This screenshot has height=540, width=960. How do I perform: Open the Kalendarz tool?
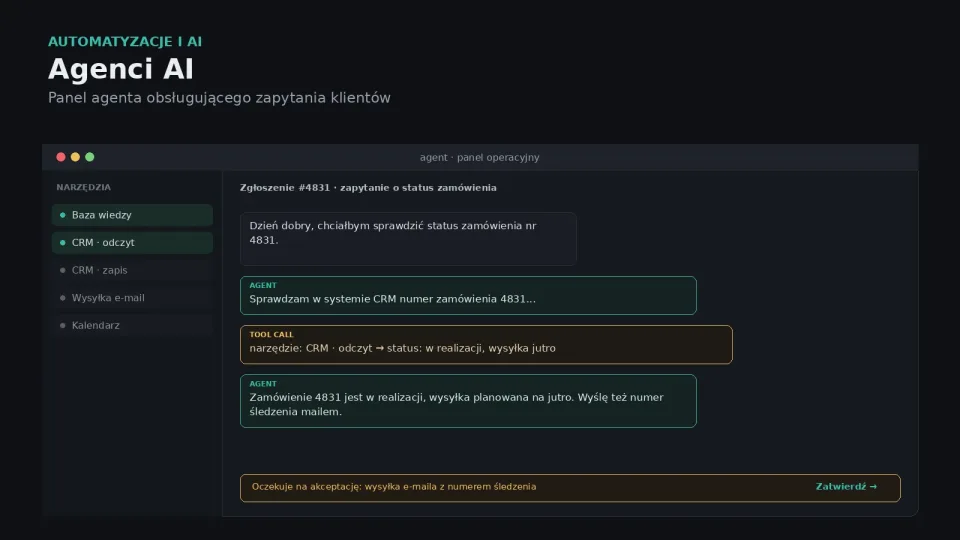point(132,325)
